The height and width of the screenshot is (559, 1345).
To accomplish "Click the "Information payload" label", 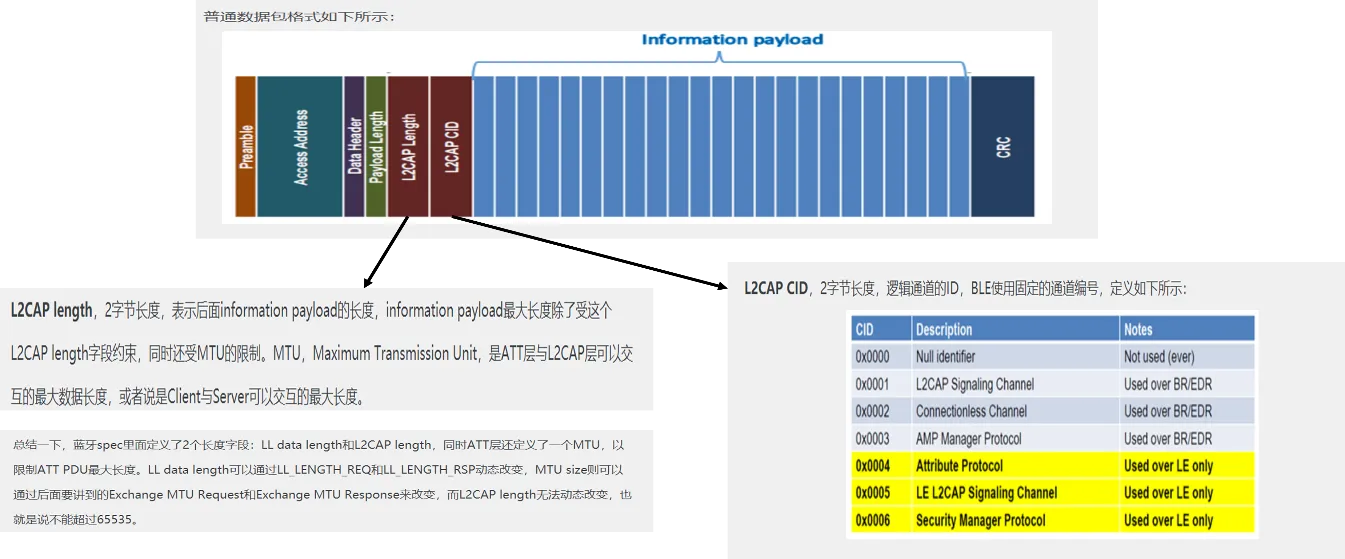I will pyautogui.click(x=732, y=40).
